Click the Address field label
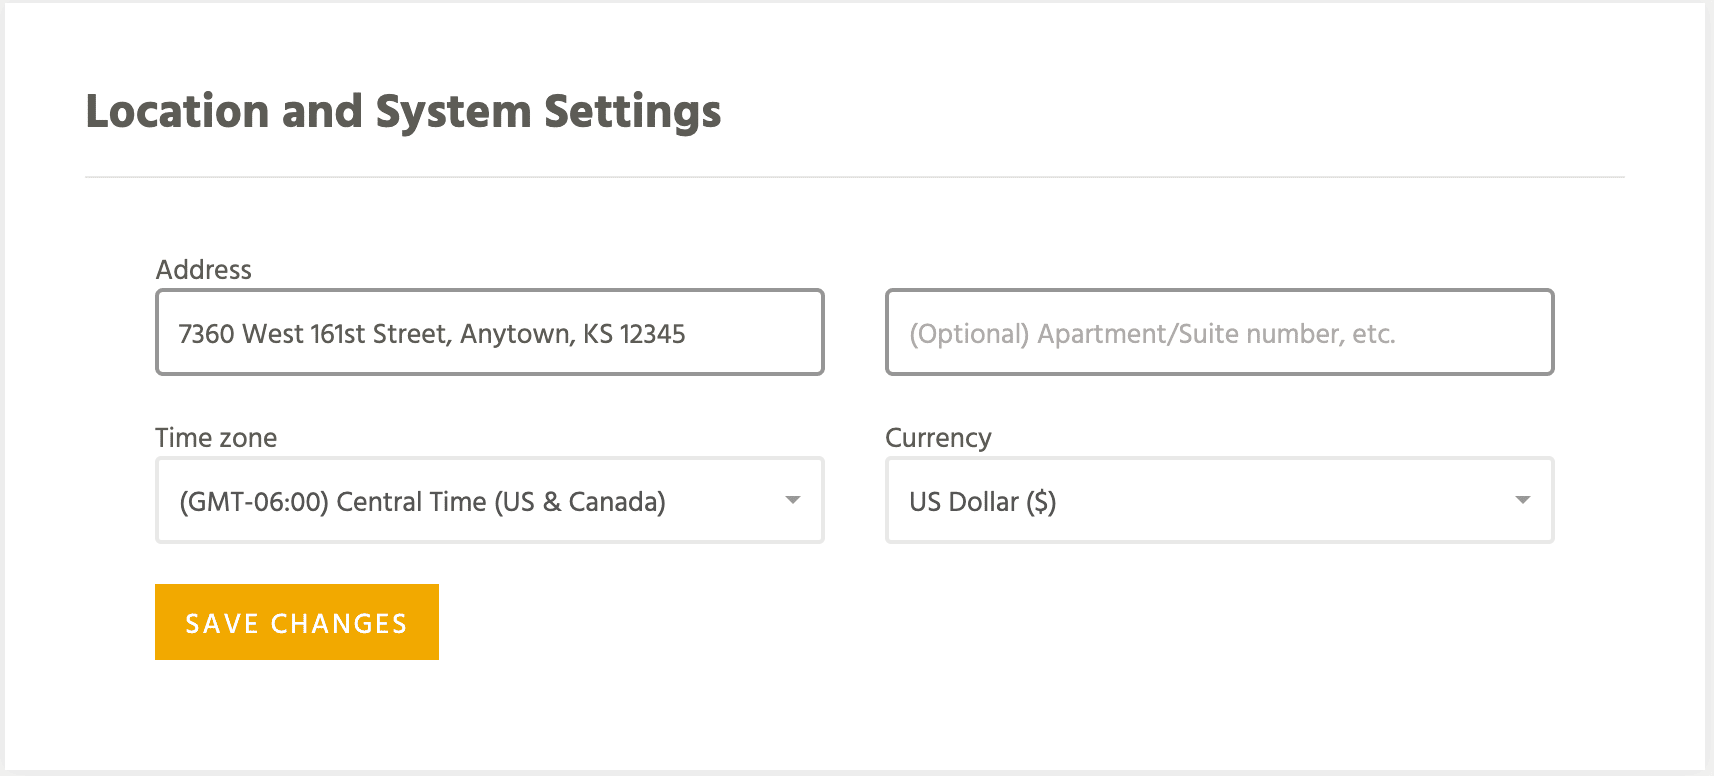This screenshot has width=1714, height=776. [204, 270]
